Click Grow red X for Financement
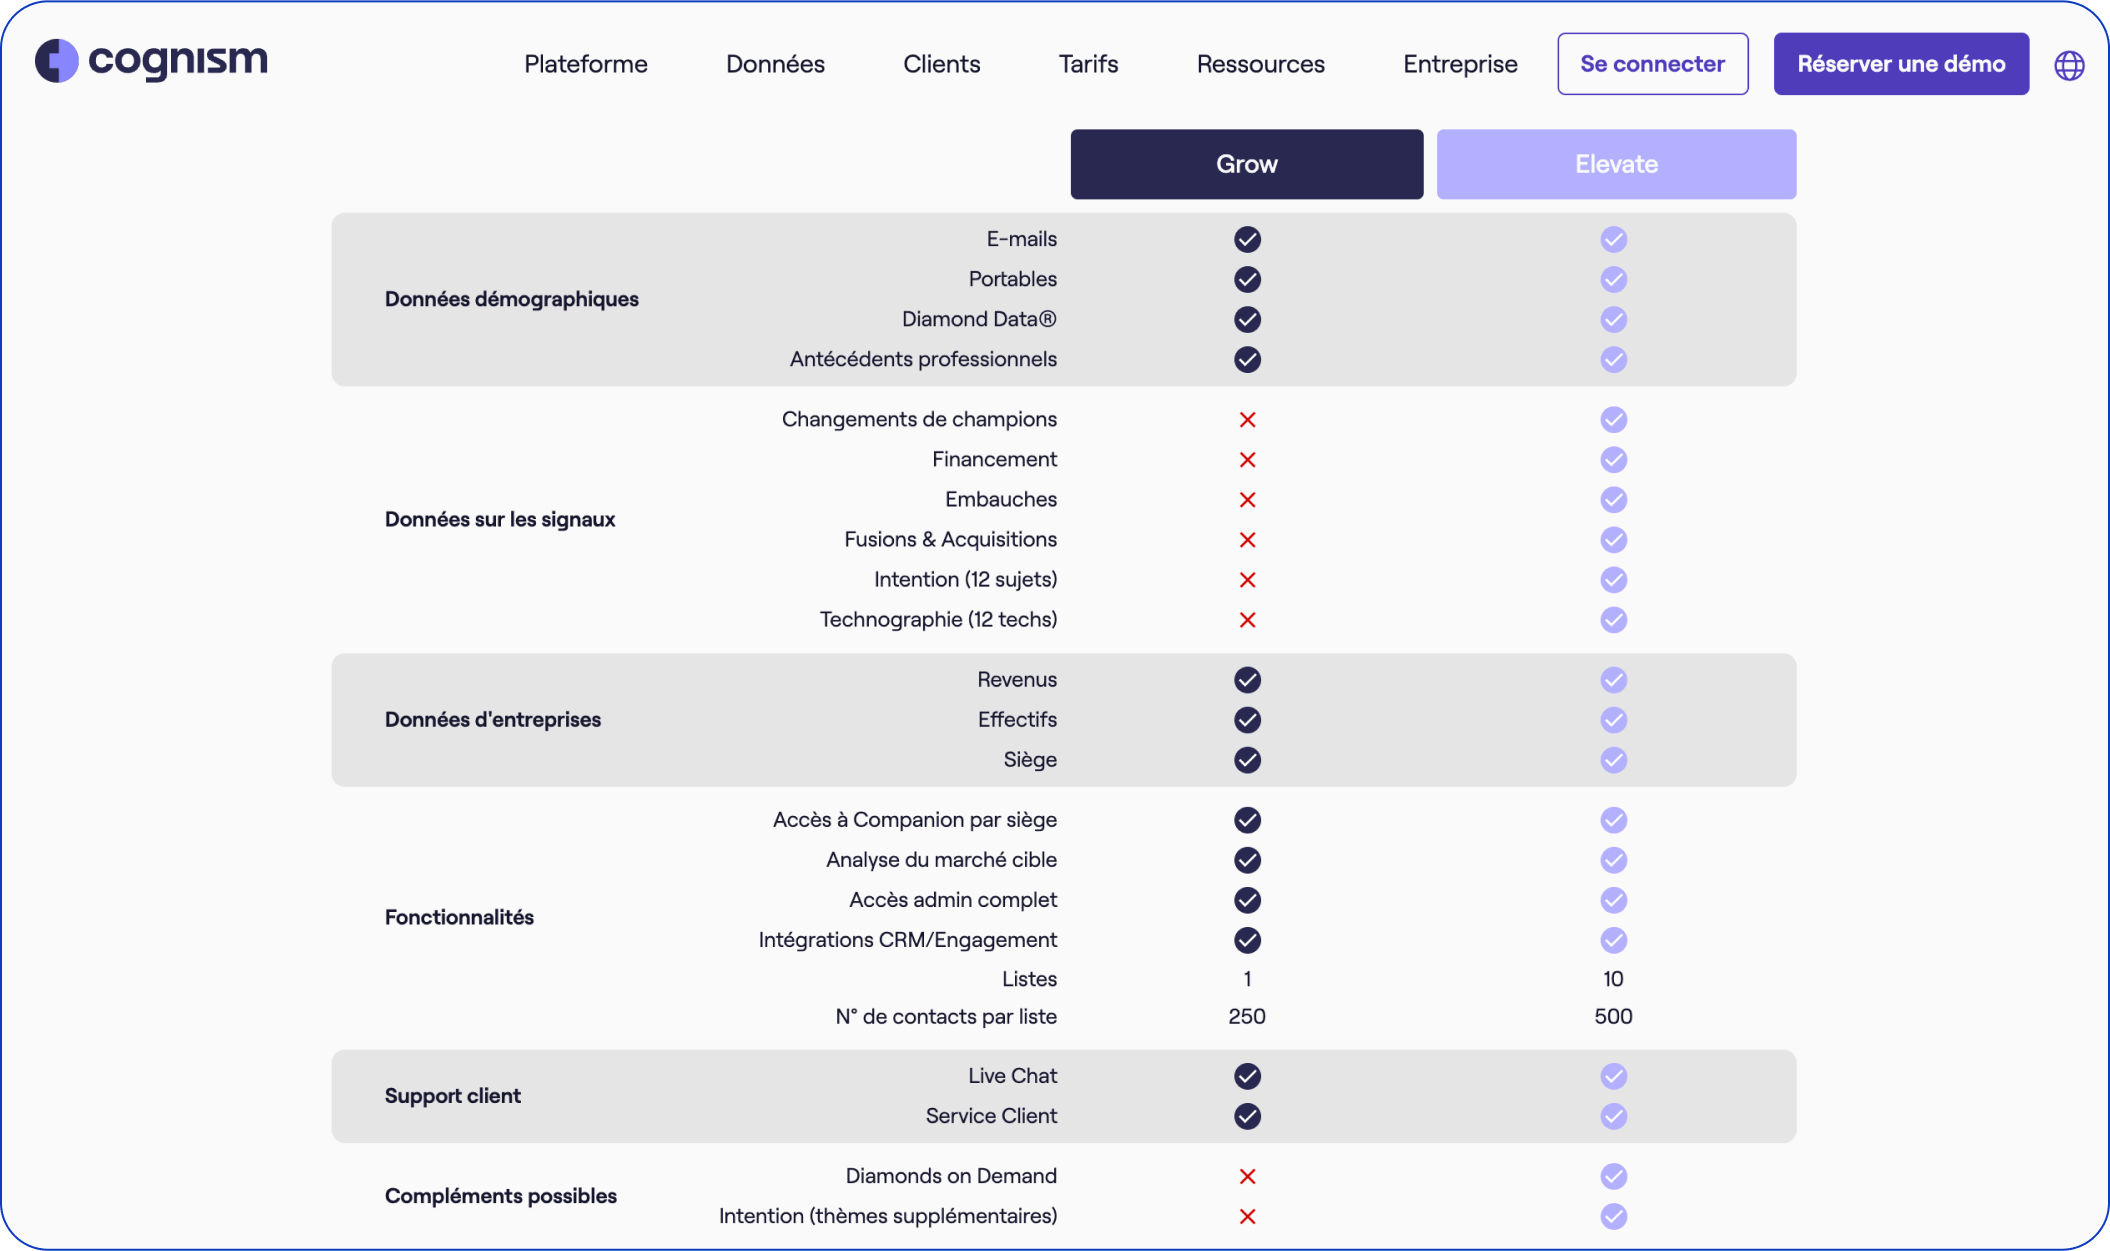The height and width of the screenshot is (1251, 2110). click(x=1247, y=460)
